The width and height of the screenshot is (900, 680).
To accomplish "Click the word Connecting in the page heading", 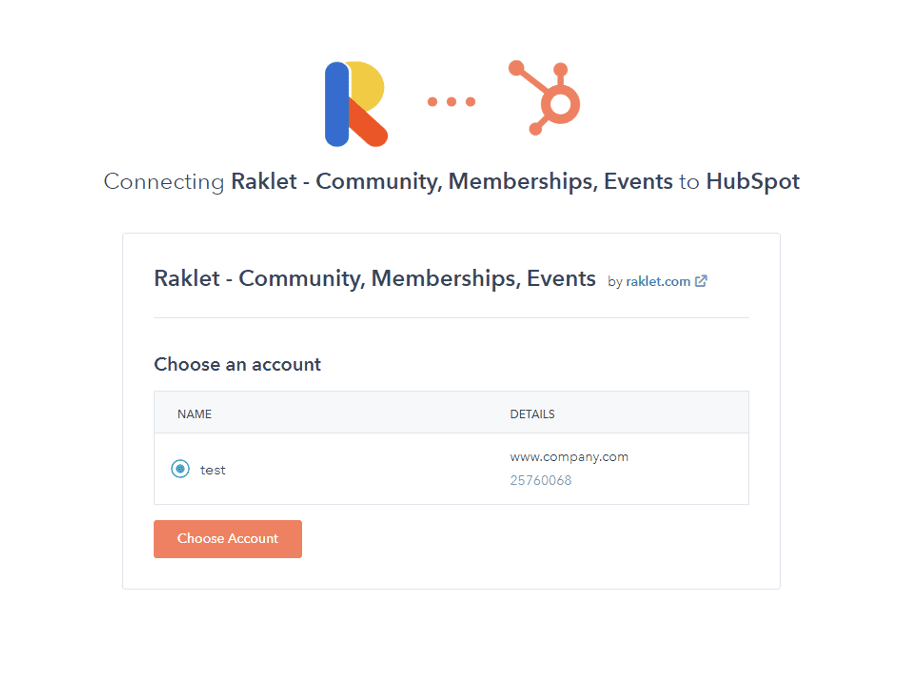I will pyautogui.click(x=164, y=182).
